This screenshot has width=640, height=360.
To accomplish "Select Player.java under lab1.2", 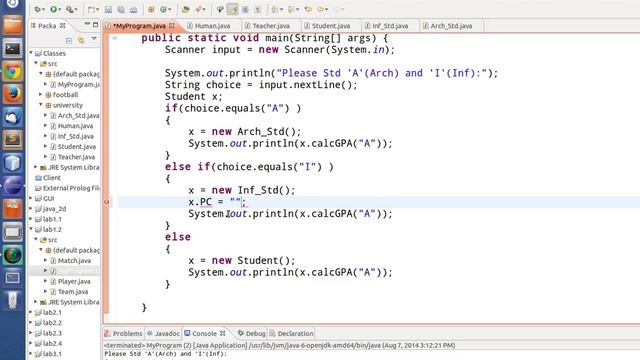I will click(x=74, y=281).
